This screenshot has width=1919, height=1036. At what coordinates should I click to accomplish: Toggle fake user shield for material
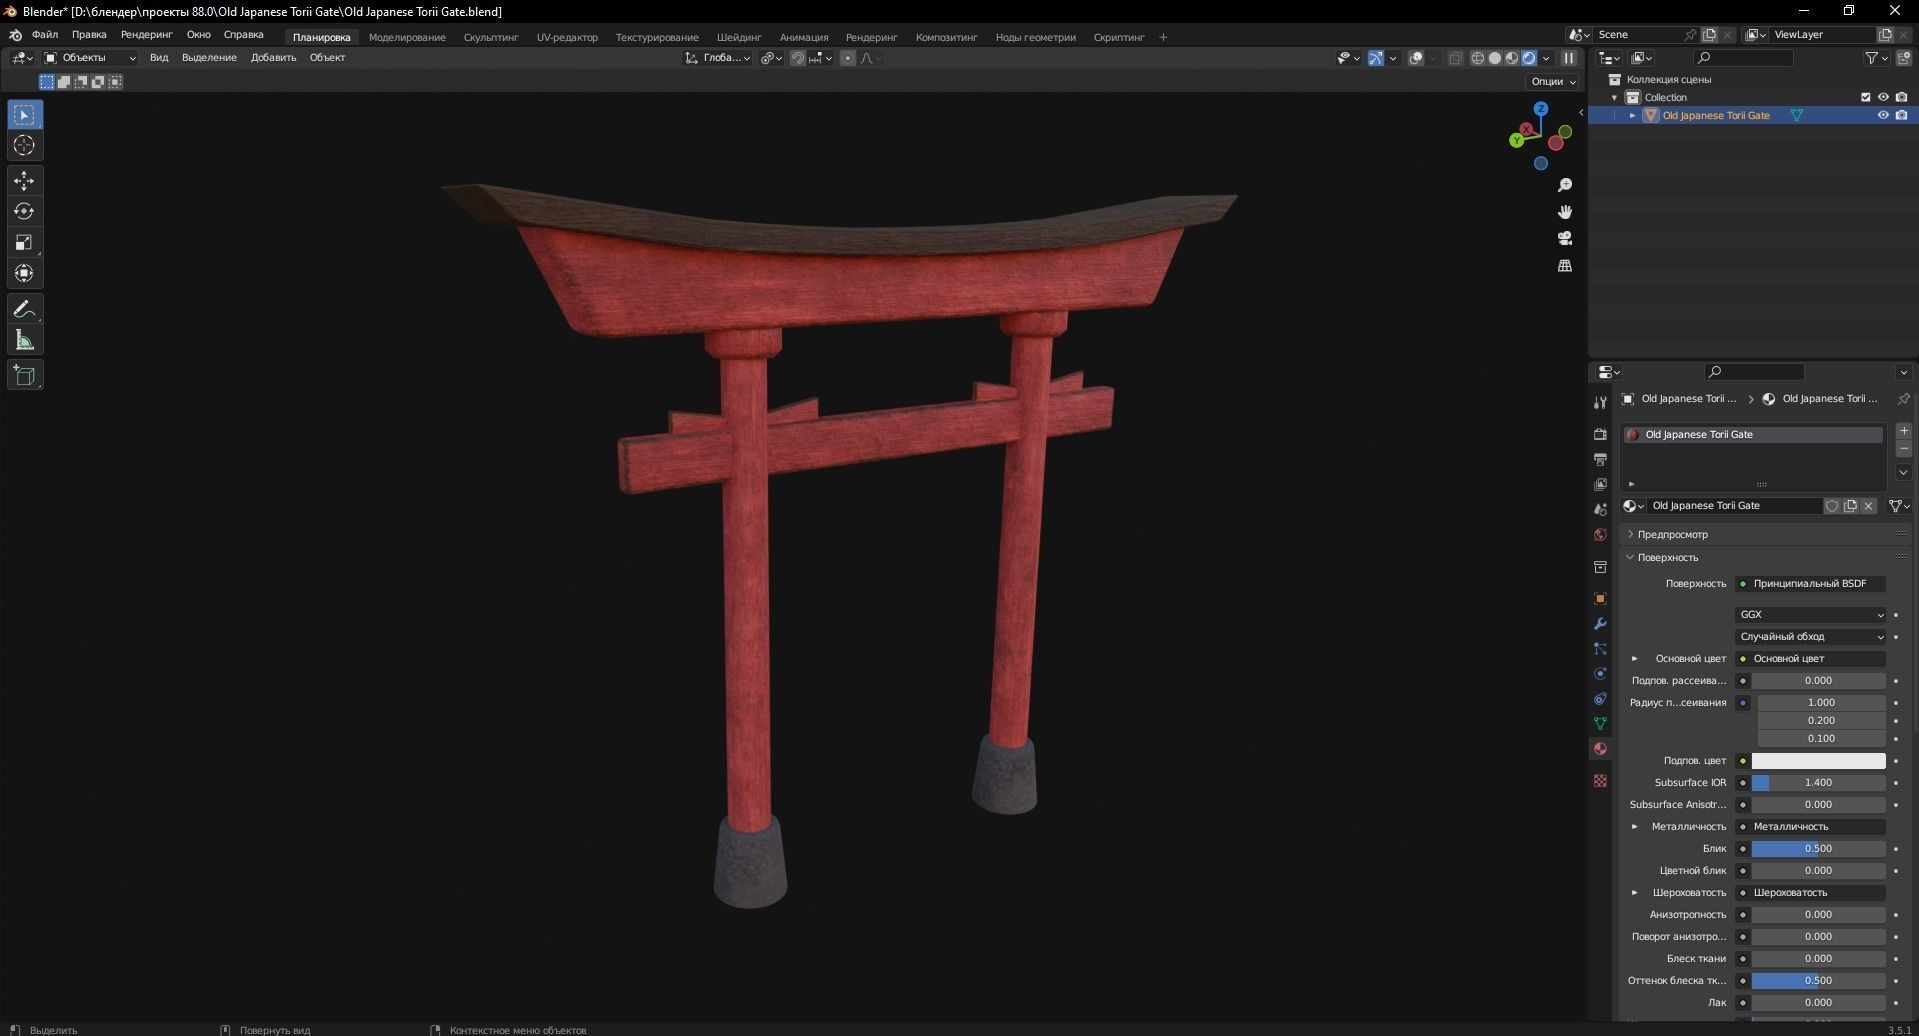(1832, 506)
